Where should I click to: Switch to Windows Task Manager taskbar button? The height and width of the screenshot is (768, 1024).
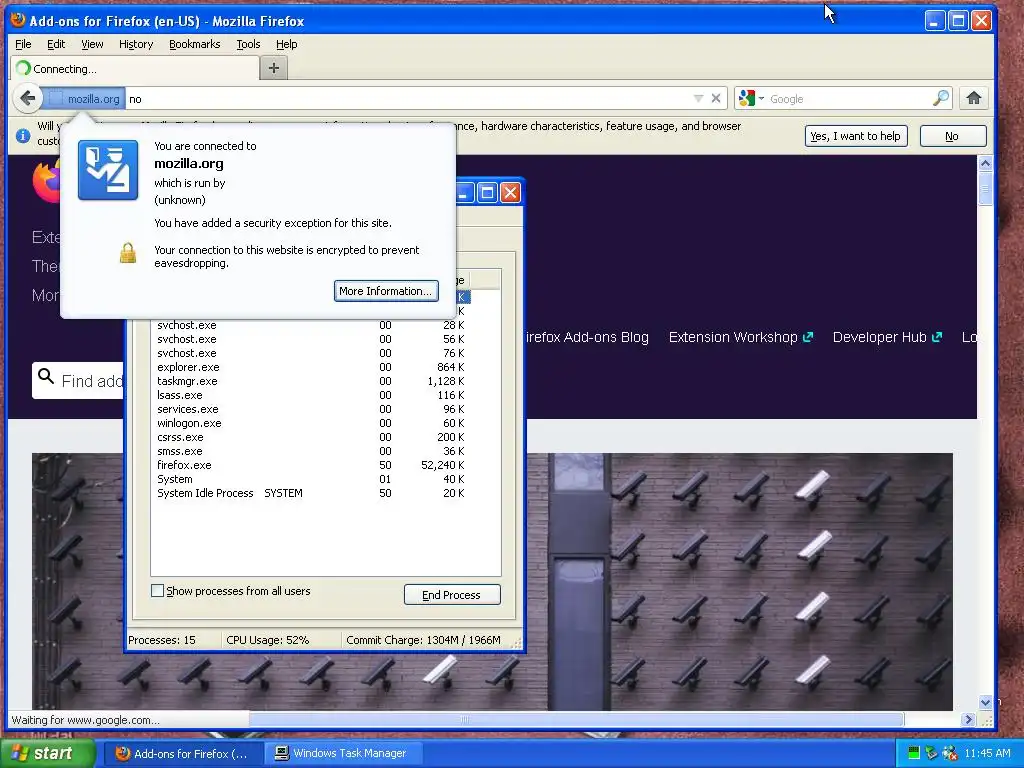point(344,753)
